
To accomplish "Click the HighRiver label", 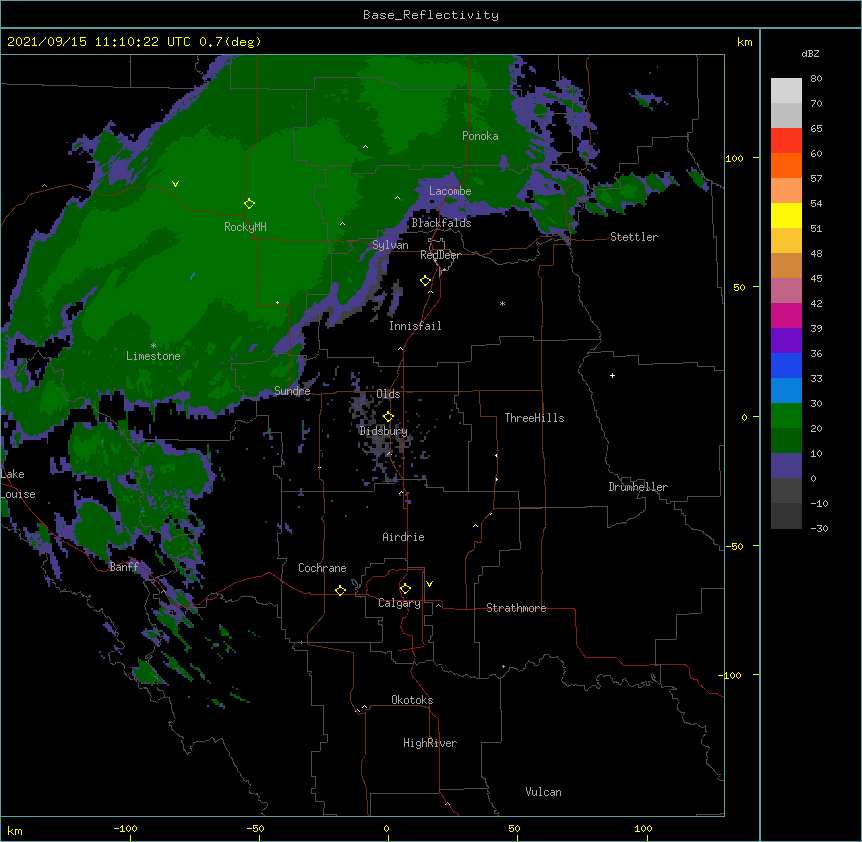I will pyautogui.click(x=430, y=743).
